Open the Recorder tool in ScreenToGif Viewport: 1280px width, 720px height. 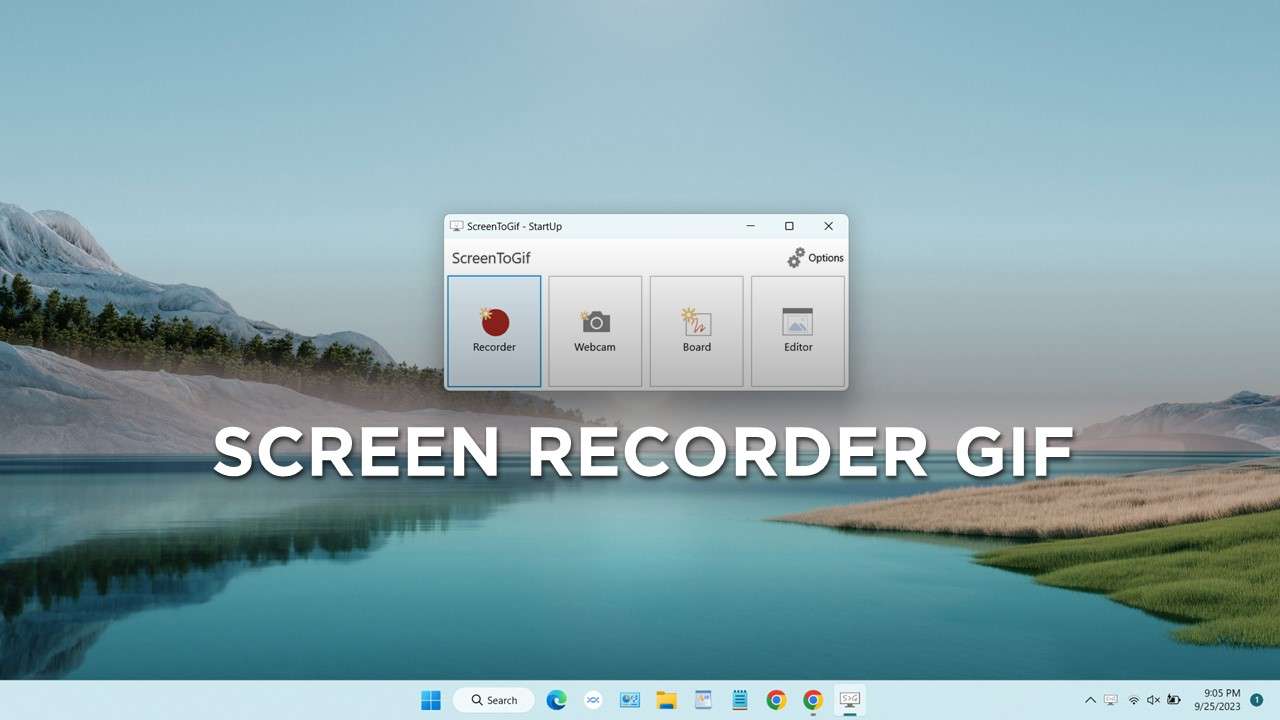tap(494, 331)
